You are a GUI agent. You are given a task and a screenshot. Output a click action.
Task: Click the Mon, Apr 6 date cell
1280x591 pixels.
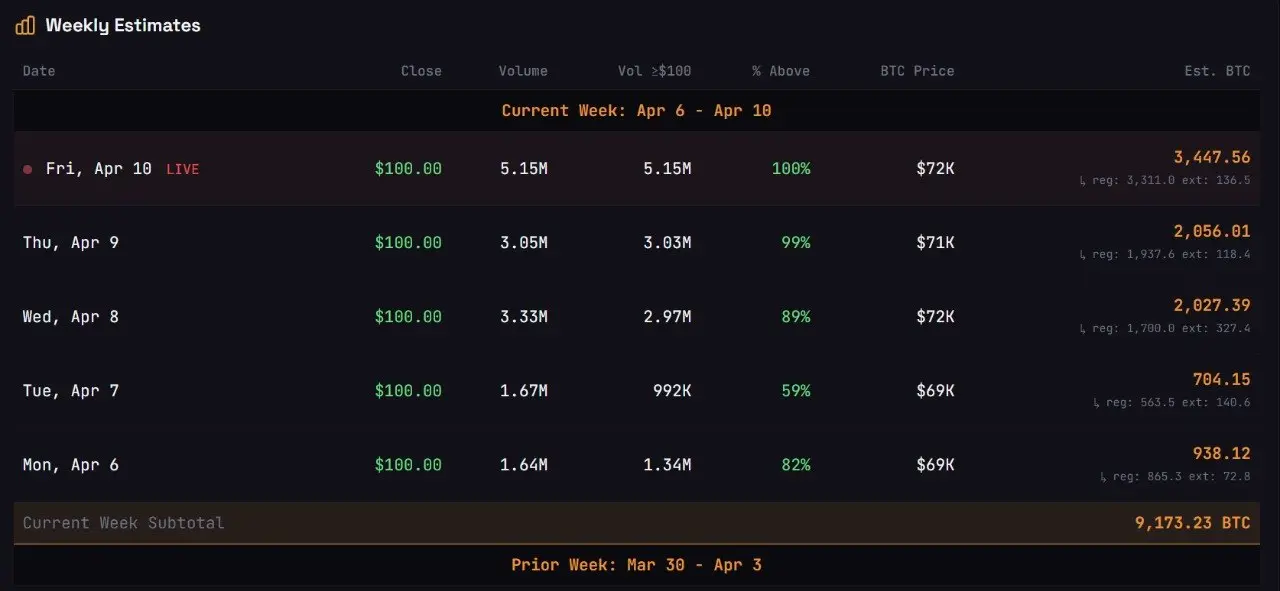(x=71, y=465)
